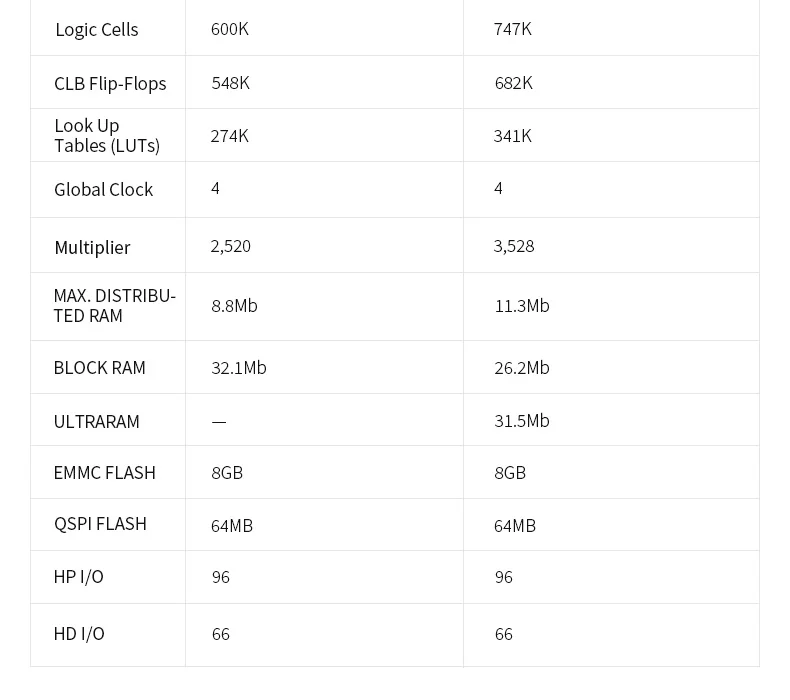Select the 682K flip-flops value
This screenshot has width=790, height=700.
coord(514,83)
